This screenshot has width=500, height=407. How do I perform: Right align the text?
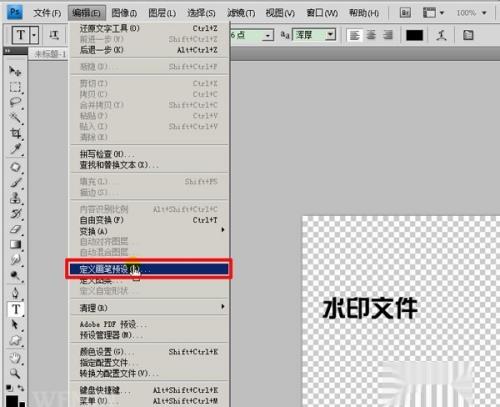tap(388, 35)
